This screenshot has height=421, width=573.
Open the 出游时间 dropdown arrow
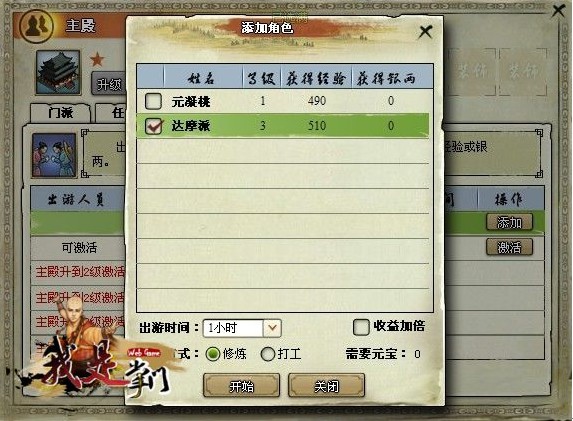click(x=272, y=328)
